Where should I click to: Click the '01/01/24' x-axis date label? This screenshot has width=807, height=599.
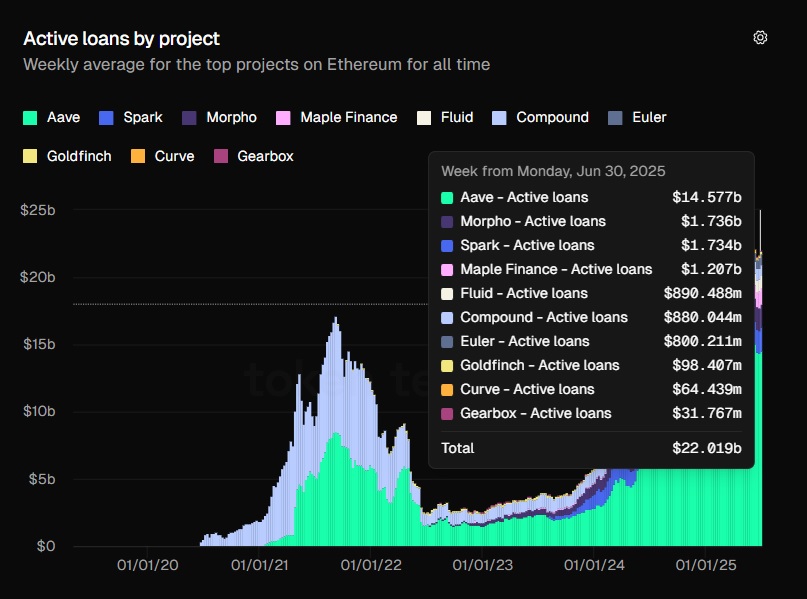pyautogui.click(x=594, y=565)
